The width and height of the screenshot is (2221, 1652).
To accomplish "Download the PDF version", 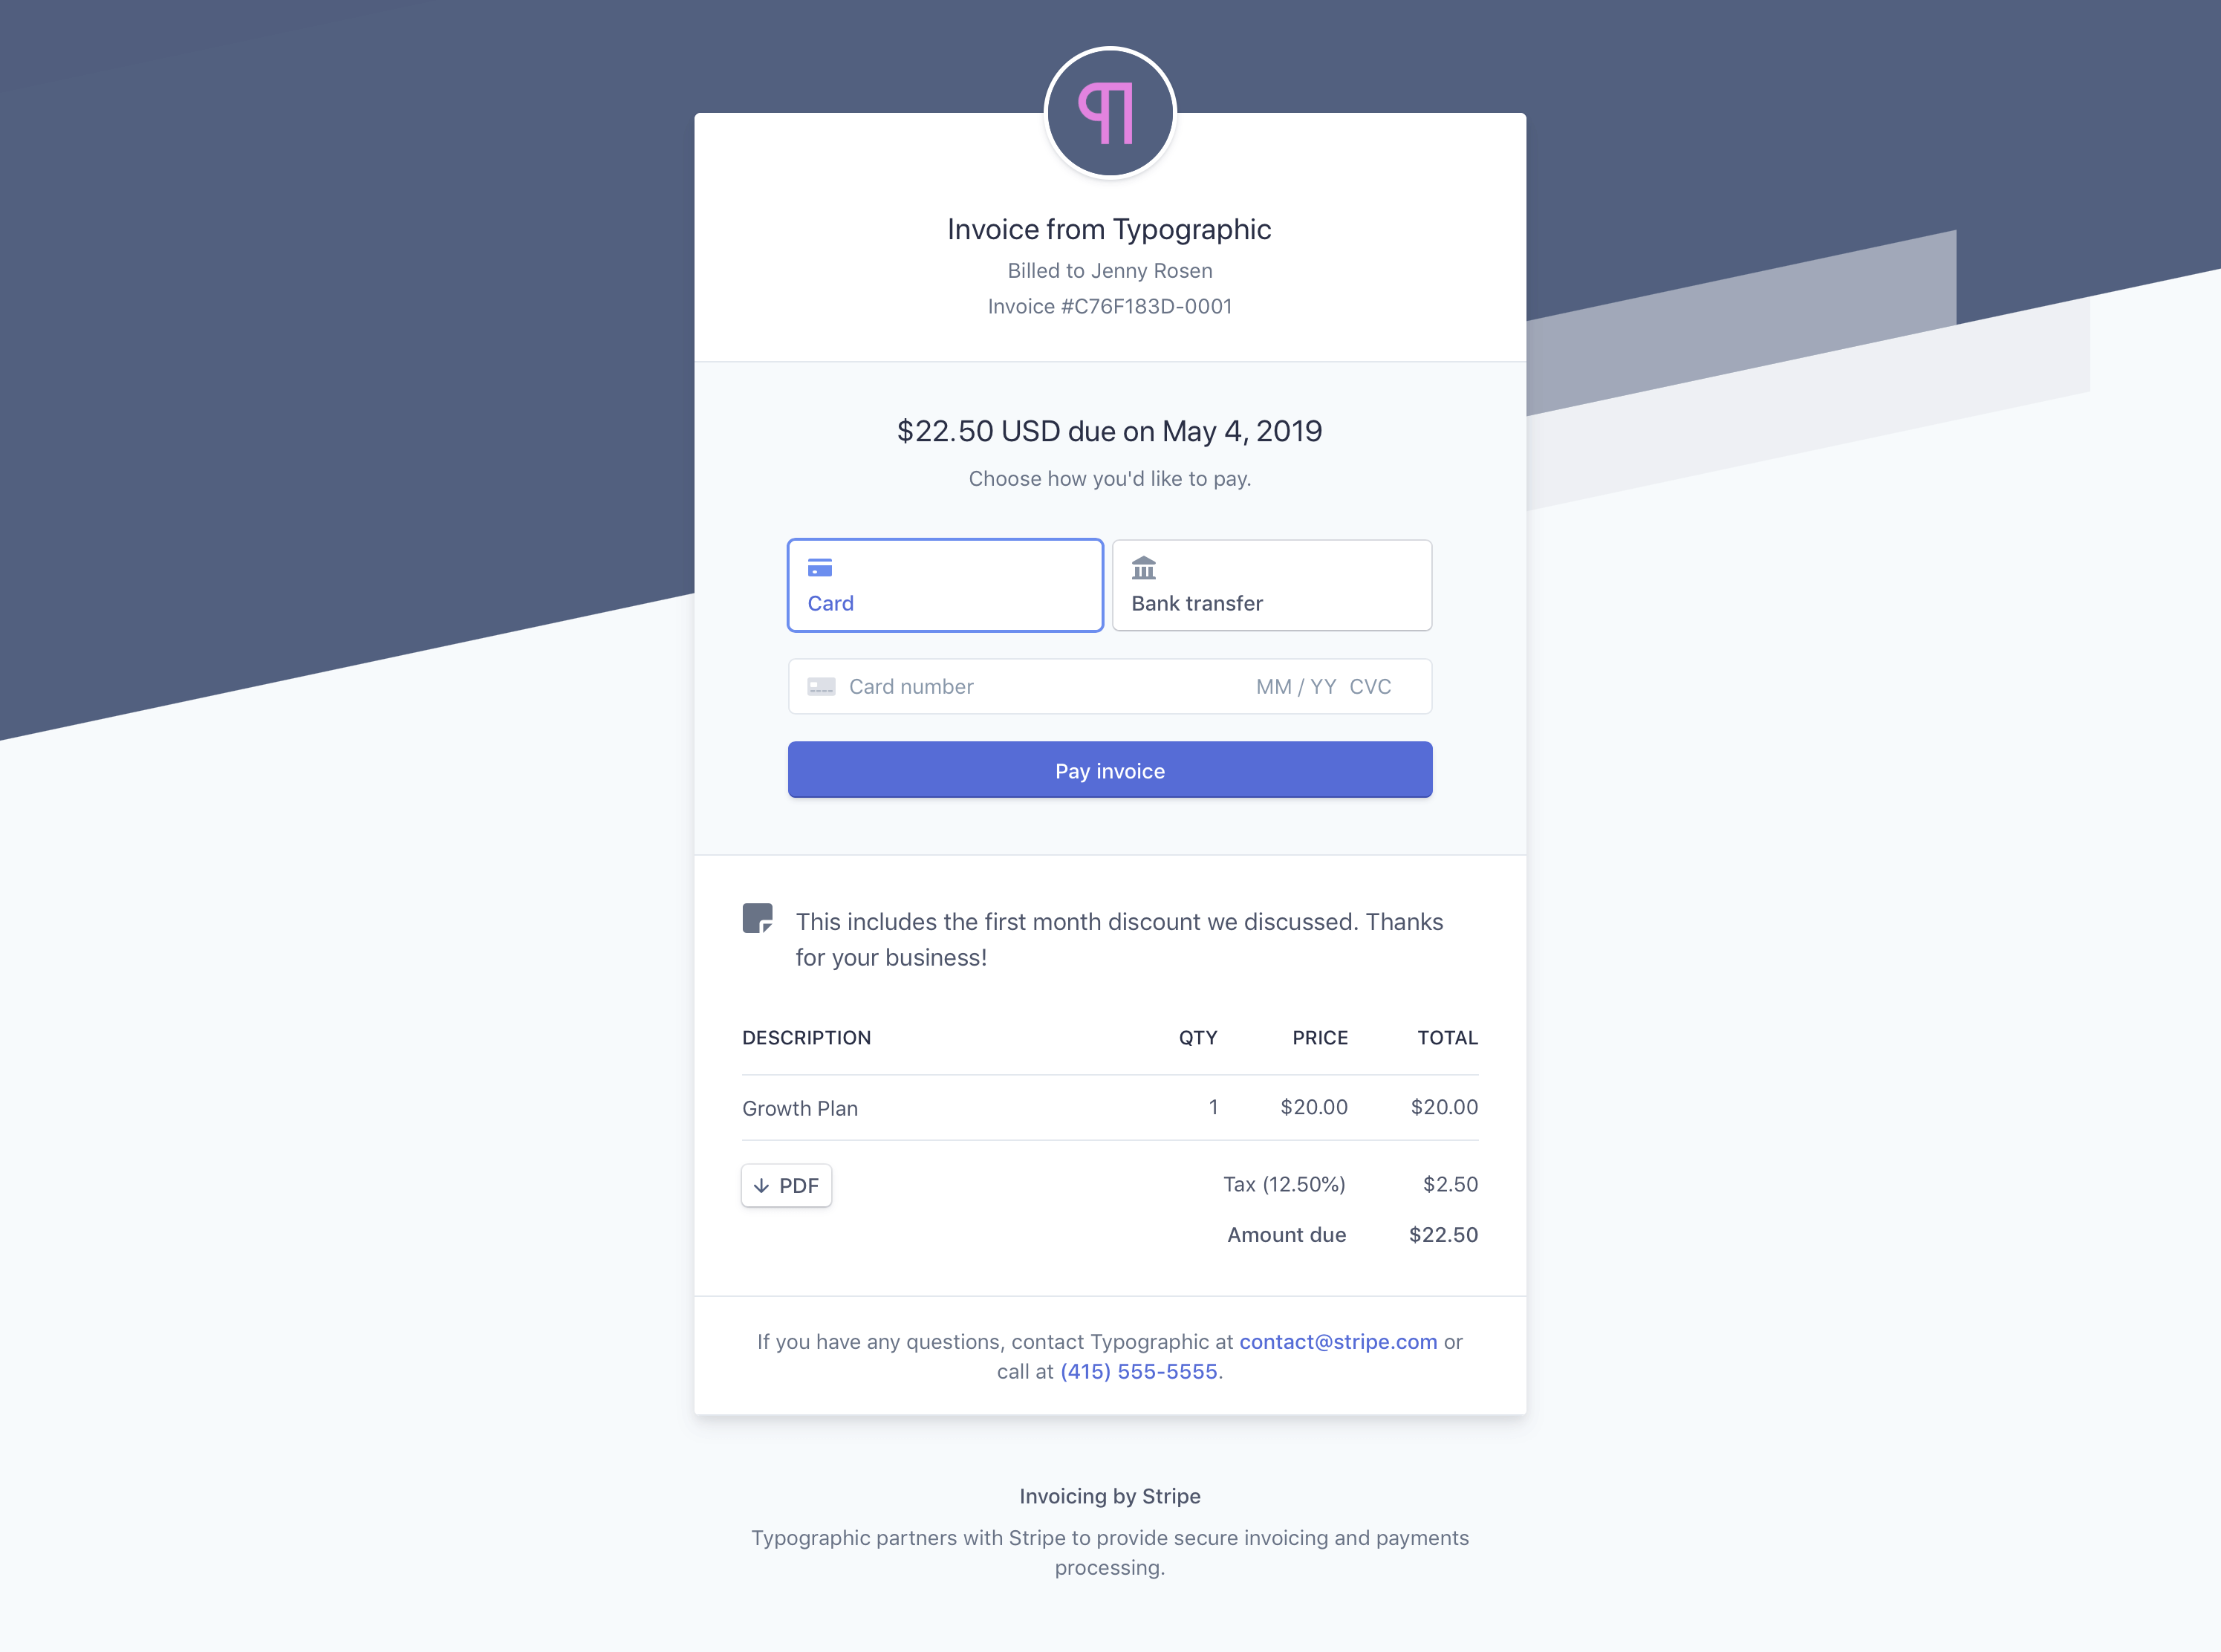I will 783,1186.
